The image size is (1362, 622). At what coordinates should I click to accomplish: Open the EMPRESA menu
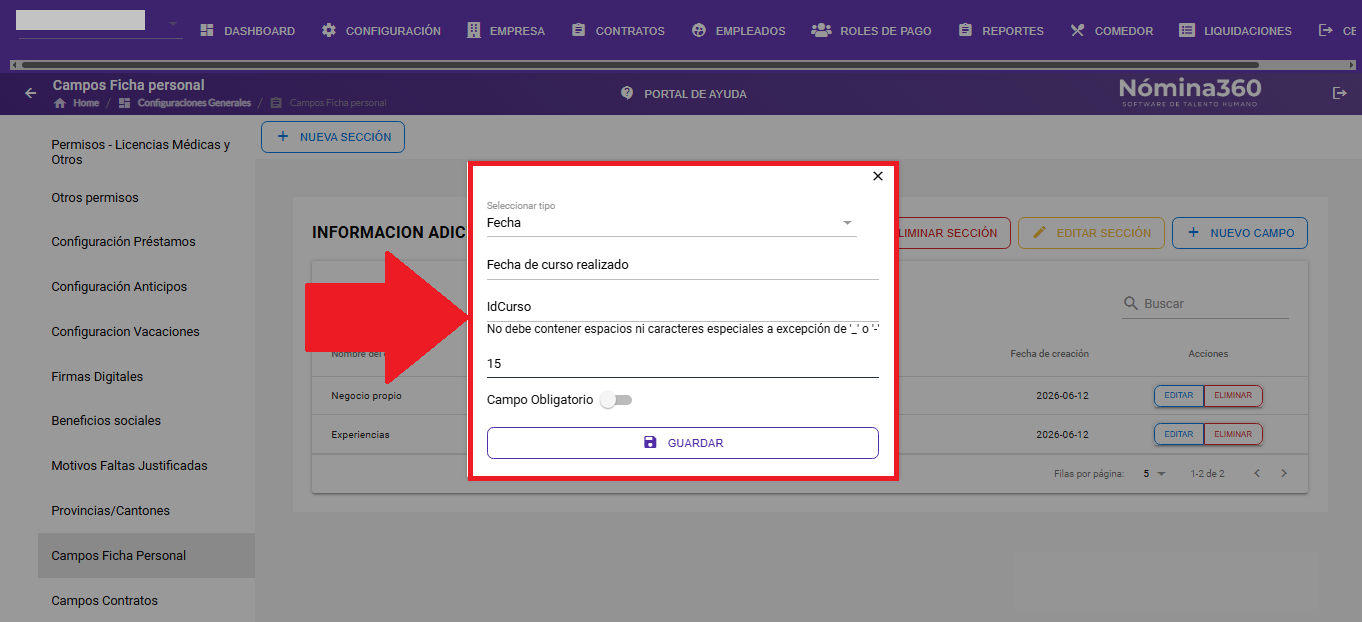(506, 31)
